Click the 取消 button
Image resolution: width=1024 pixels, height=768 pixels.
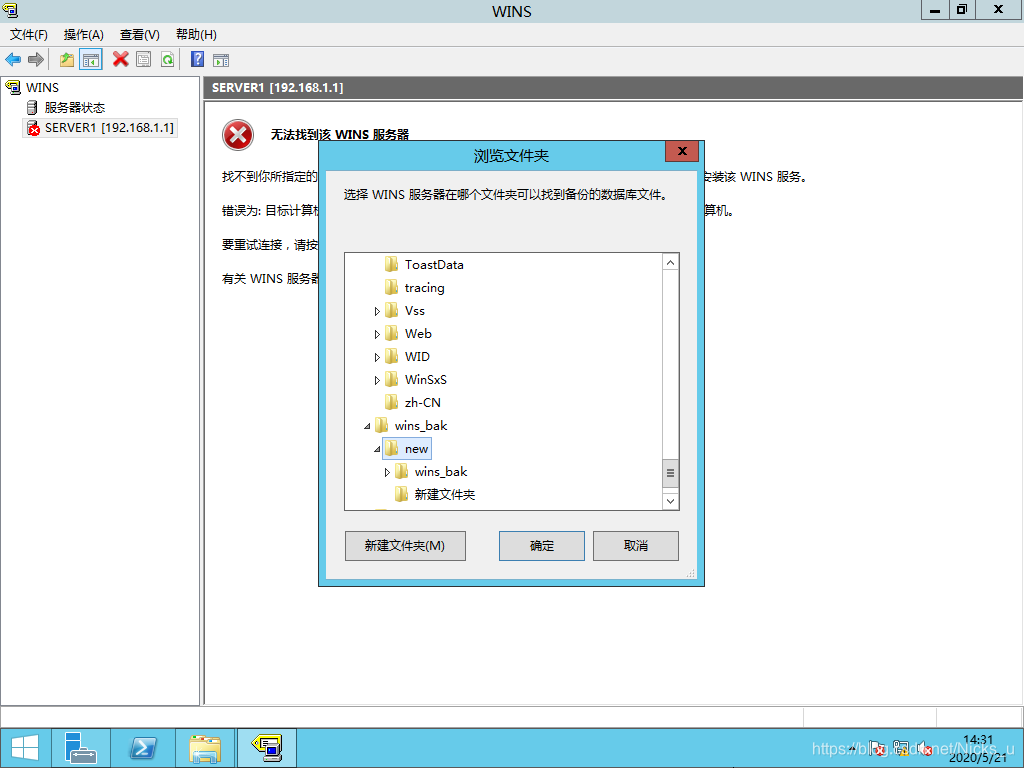pos(635,545)
